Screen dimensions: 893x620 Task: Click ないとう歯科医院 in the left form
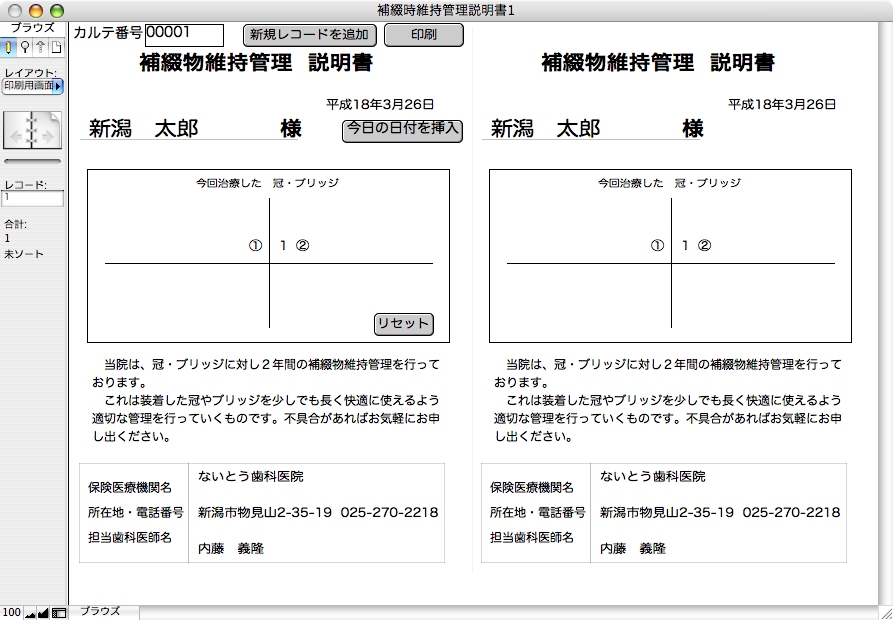click(x=251, y=477)
